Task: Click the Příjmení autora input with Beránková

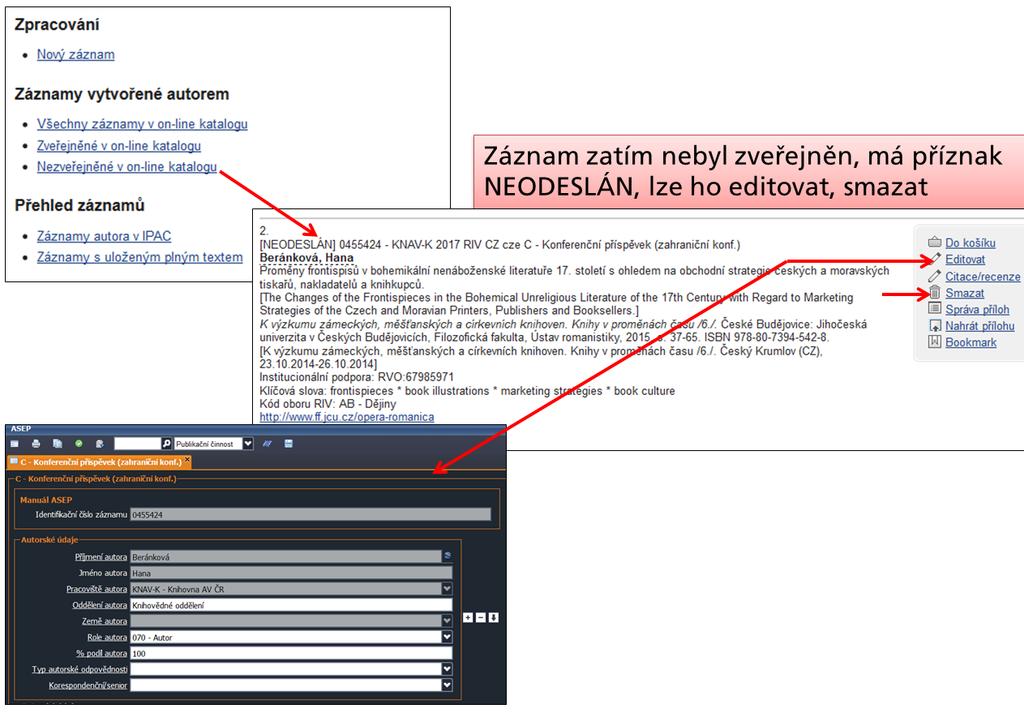Action: pos(285,557)
